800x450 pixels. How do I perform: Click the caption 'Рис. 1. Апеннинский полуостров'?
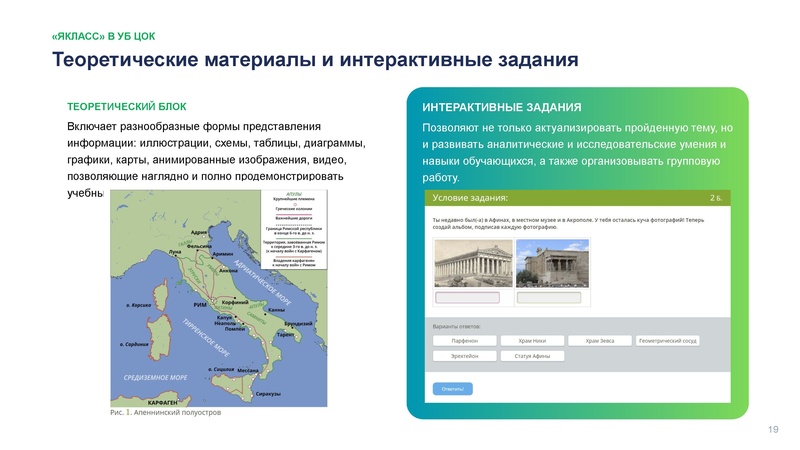[x=166, y=412]
